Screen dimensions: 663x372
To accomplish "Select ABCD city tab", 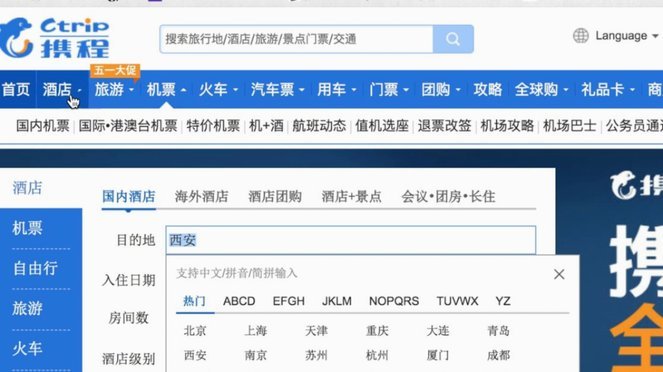I will [239, 301].
